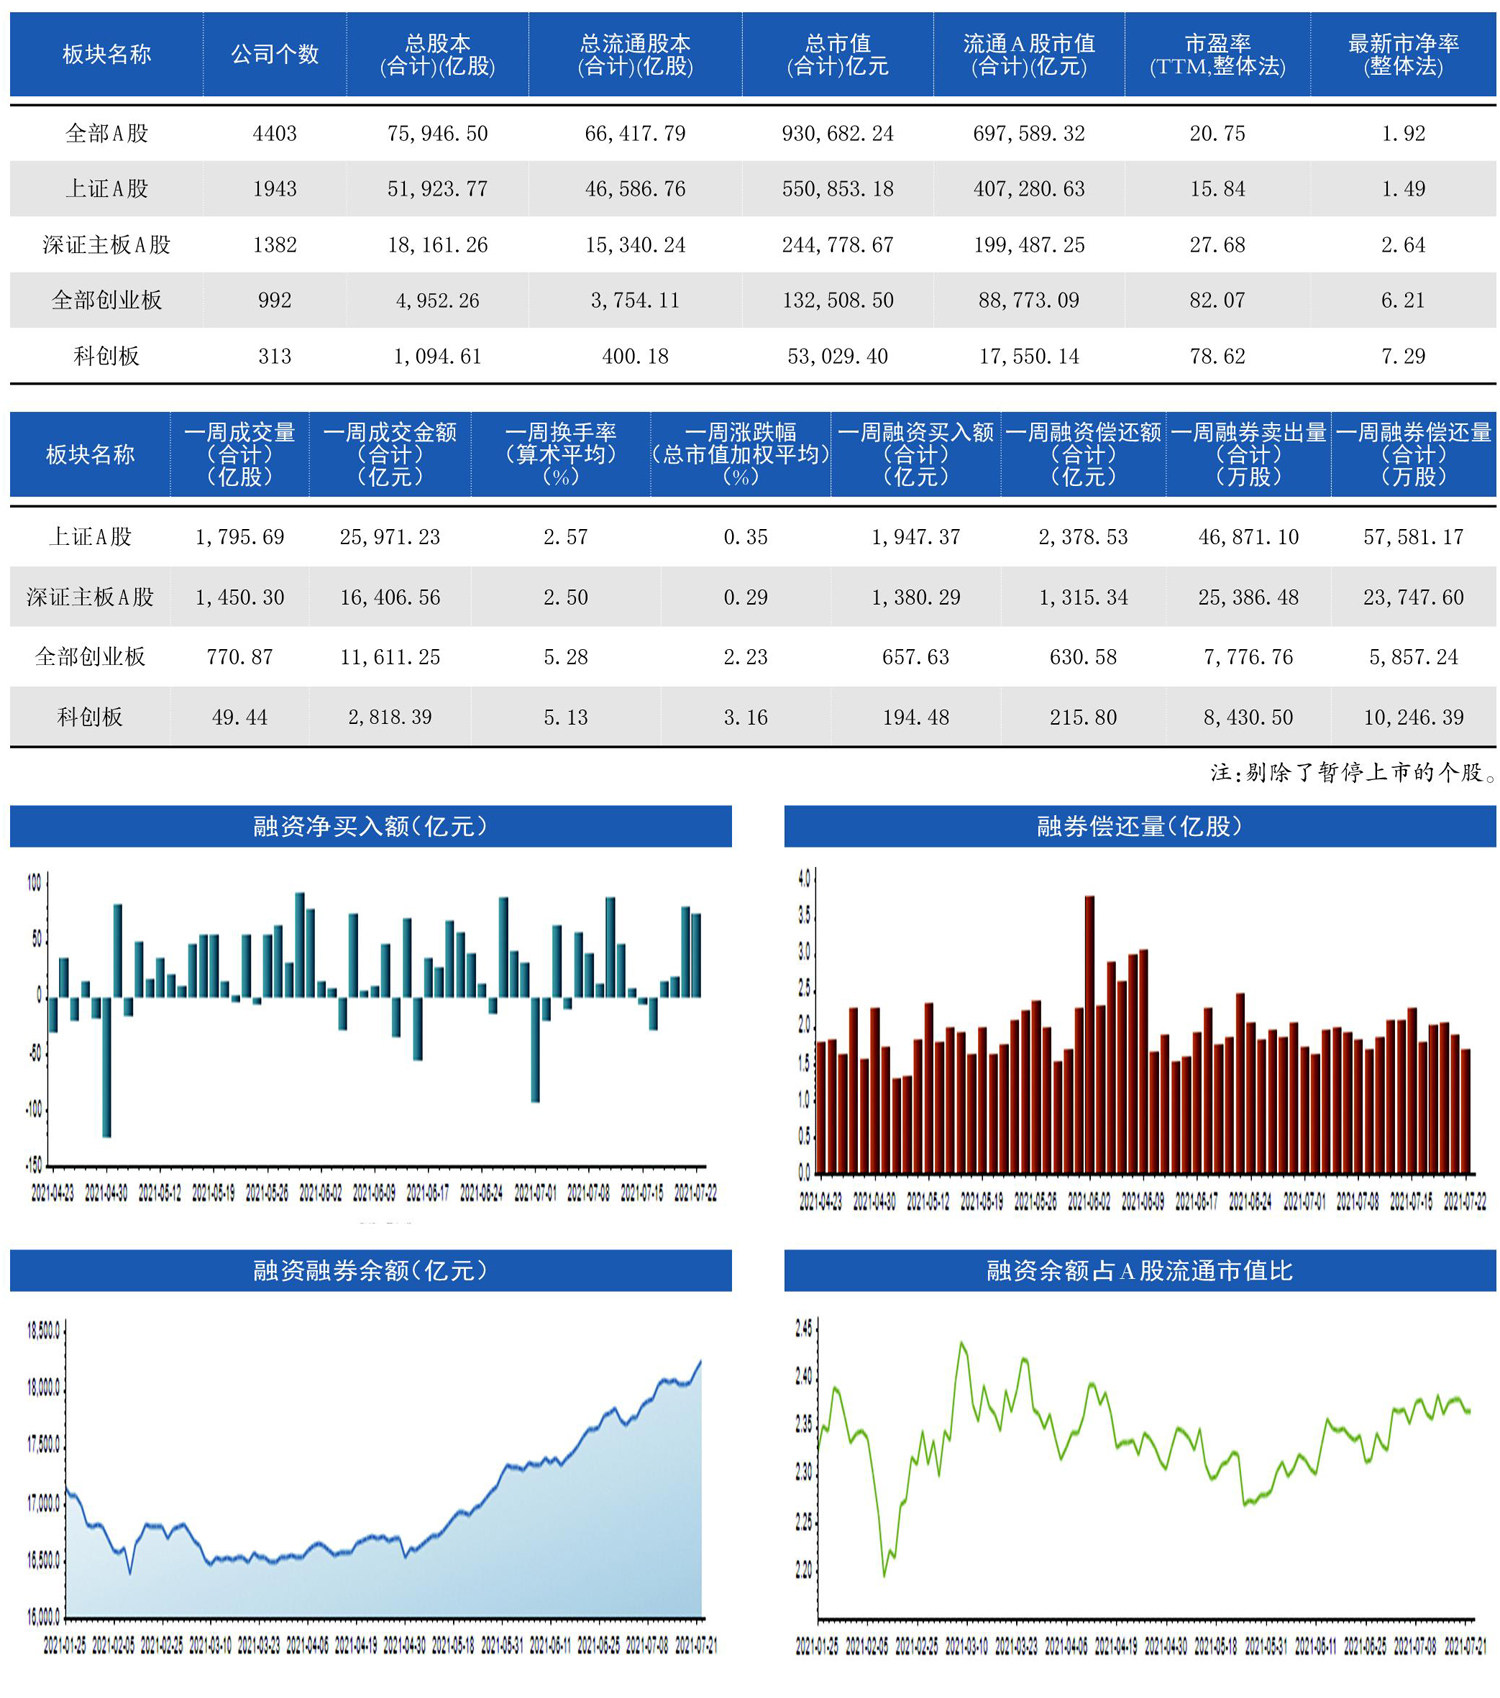The height and width of the screenshot is (1698, 1500).
Task: Click the 上证A股 value 57,581.17
Action: tap(1412, 537)
